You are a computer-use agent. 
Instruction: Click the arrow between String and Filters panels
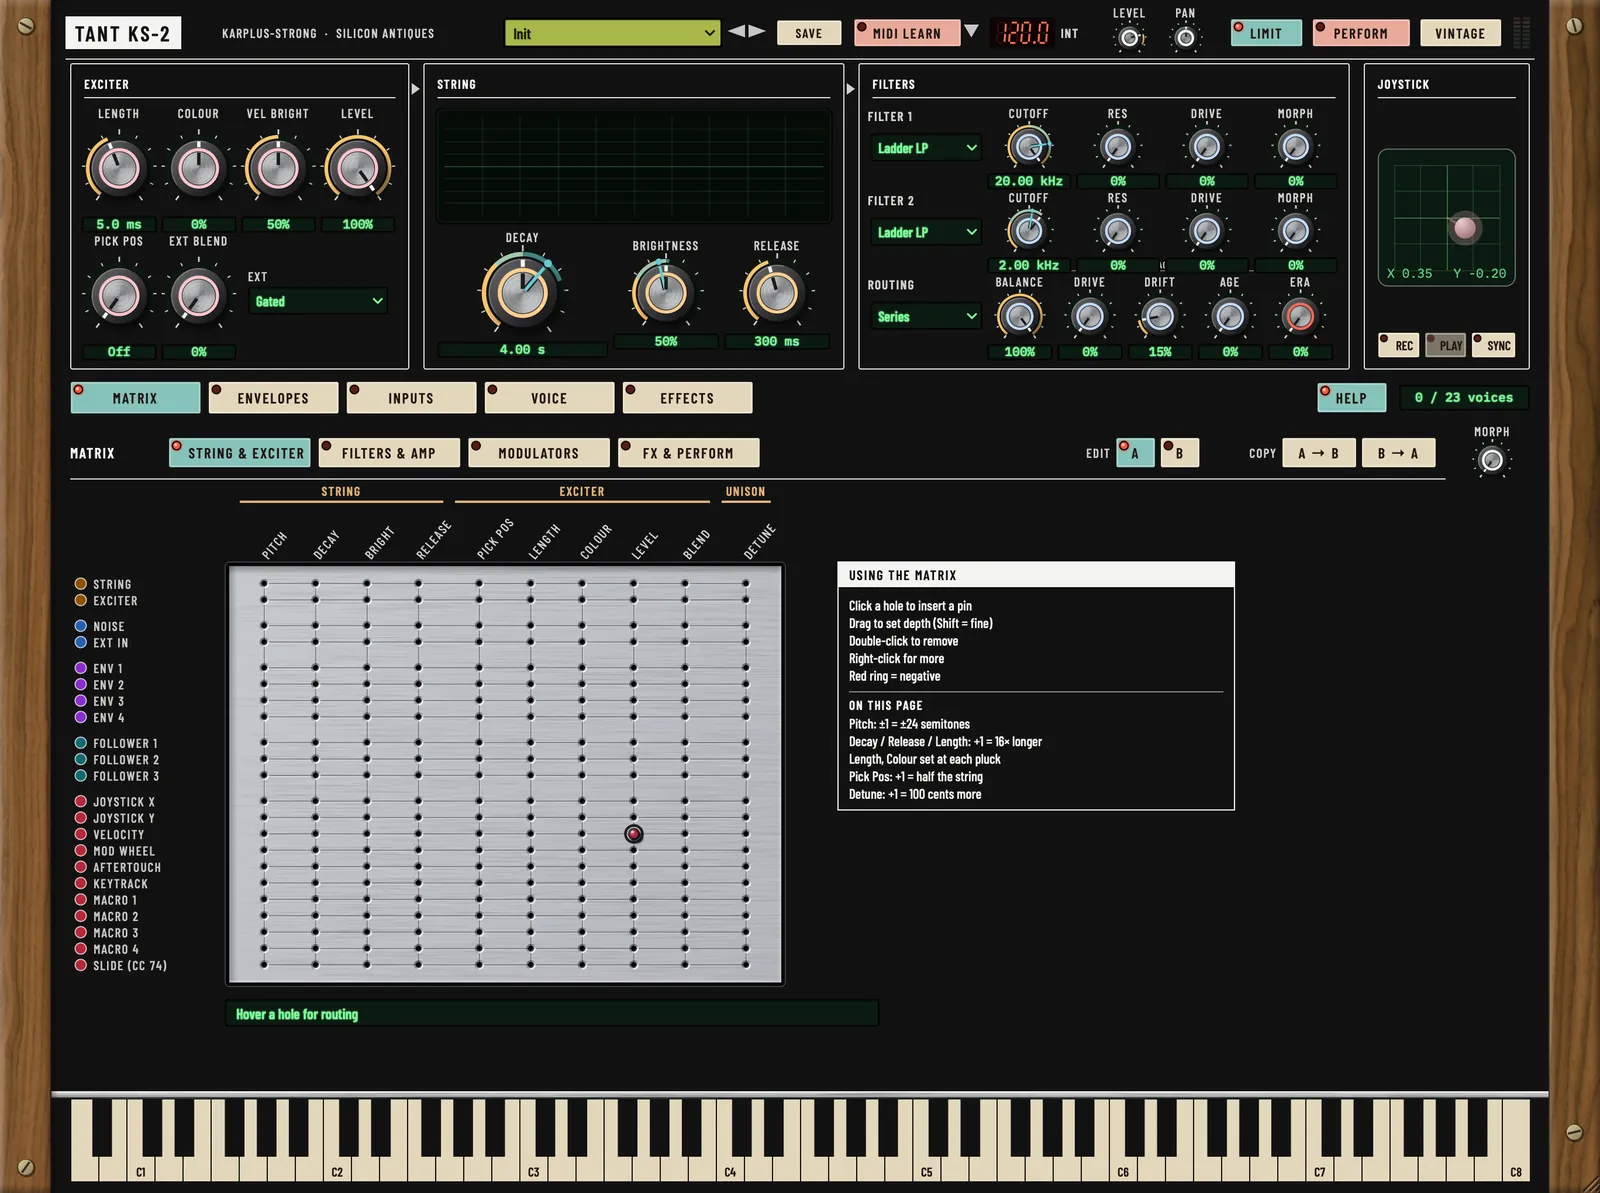coord(851,89)
